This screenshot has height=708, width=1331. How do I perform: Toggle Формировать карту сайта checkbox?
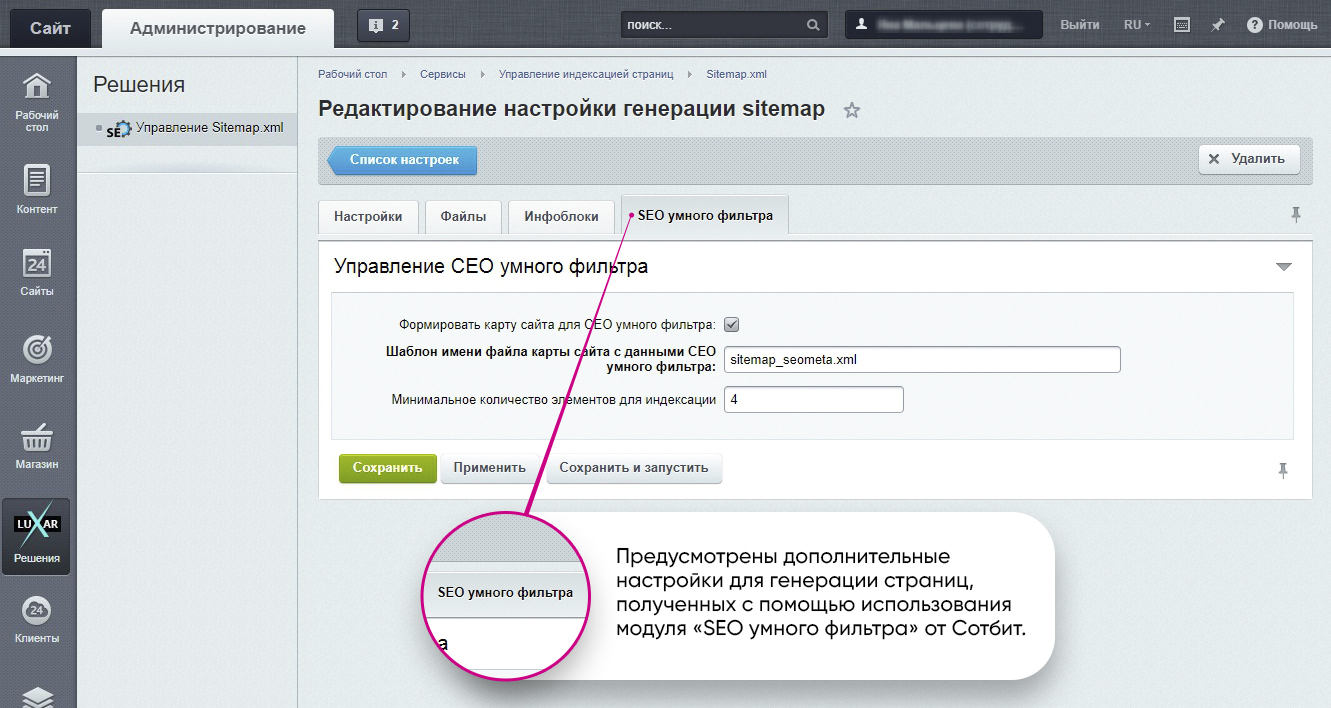[x=731, y=324]
